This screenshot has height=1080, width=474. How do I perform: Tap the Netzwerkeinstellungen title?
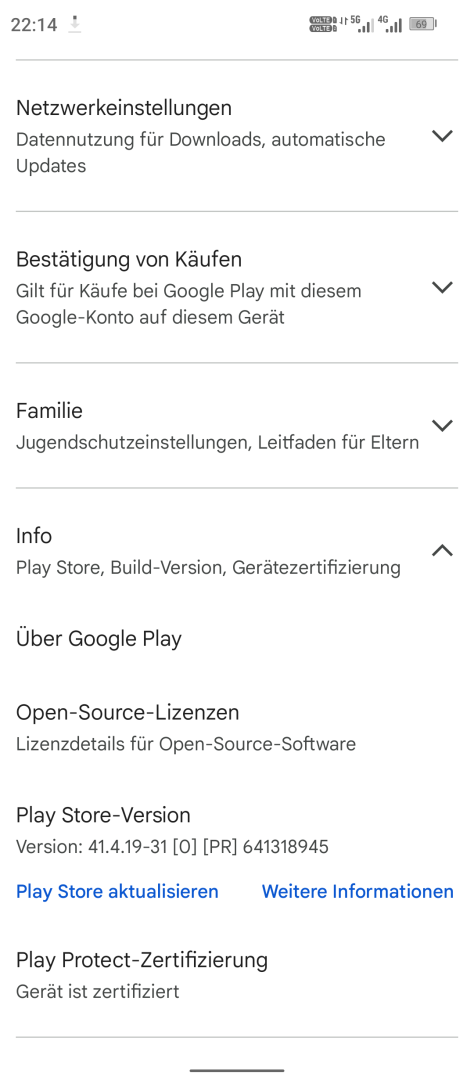[124, 108]
